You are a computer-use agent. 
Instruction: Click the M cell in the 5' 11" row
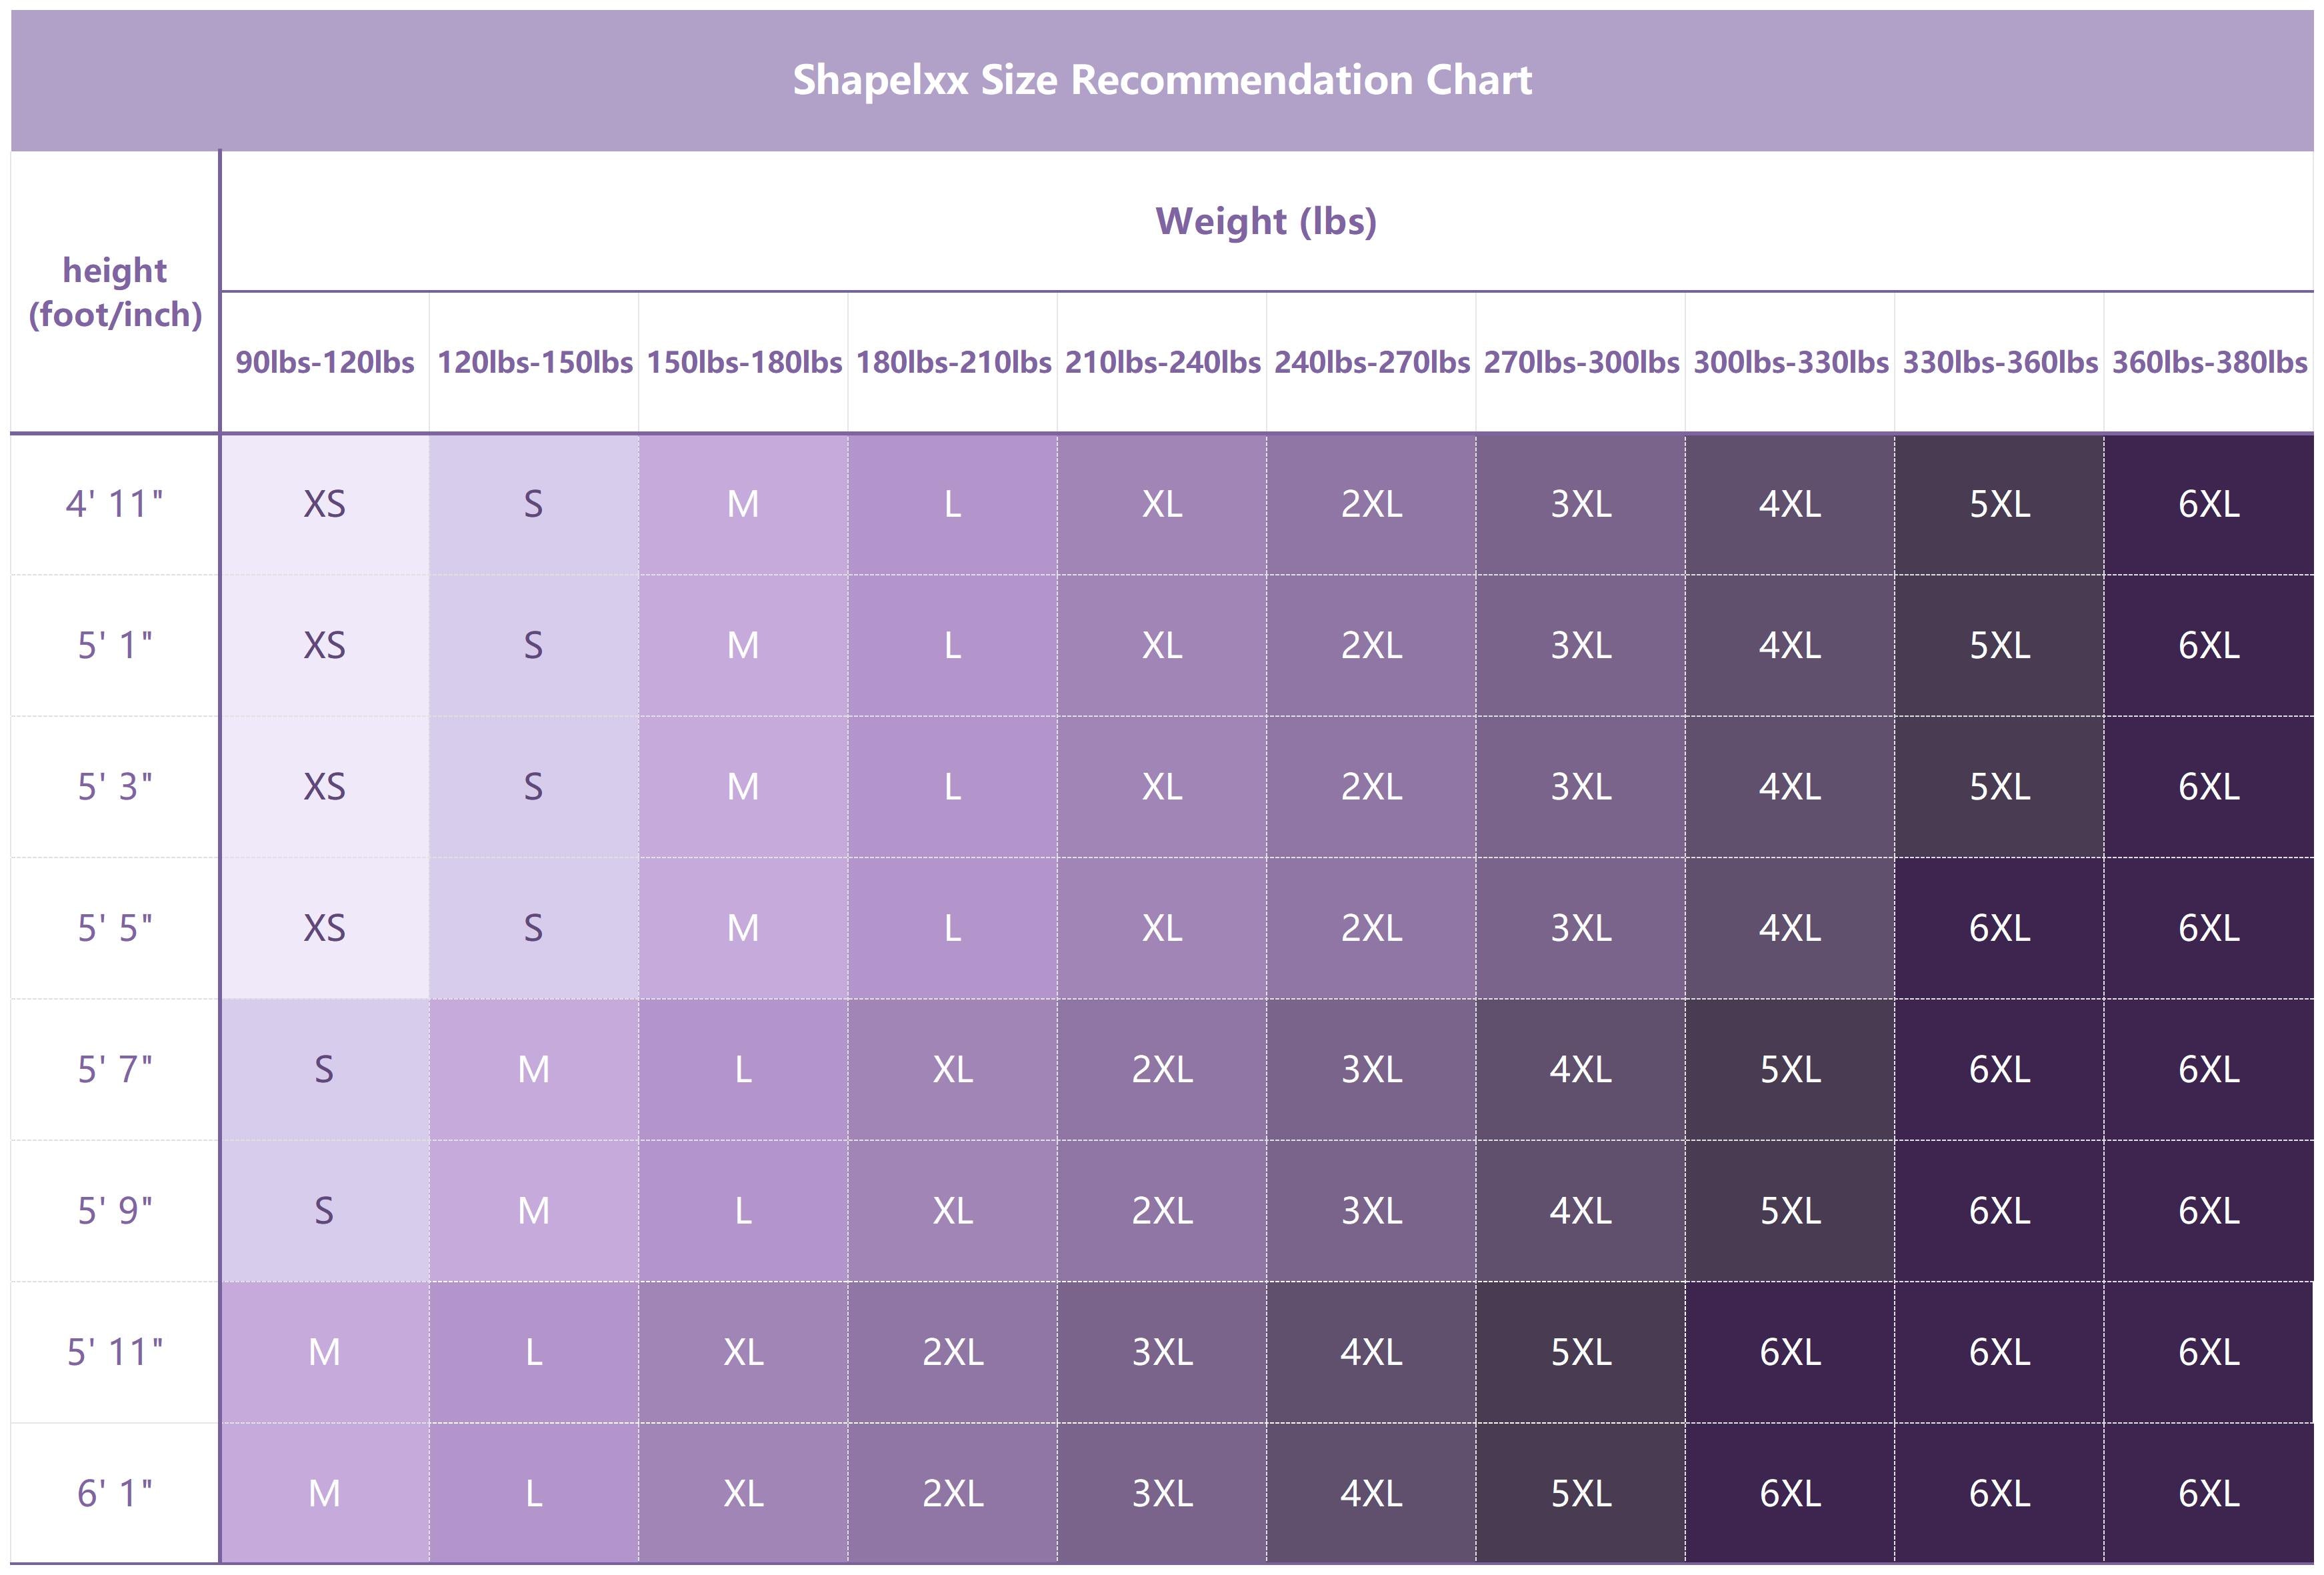[325, 1352]
